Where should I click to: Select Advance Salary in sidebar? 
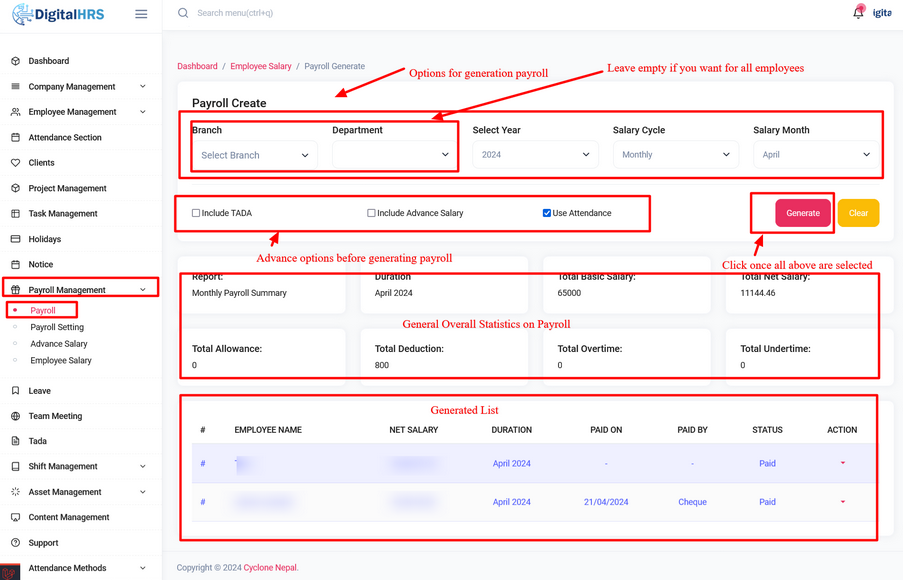click(59, 344)
